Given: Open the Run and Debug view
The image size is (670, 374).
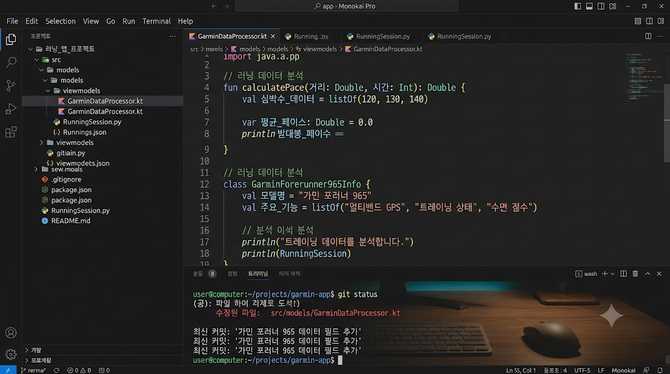Looking at the screenshot, I should point(11,109).
